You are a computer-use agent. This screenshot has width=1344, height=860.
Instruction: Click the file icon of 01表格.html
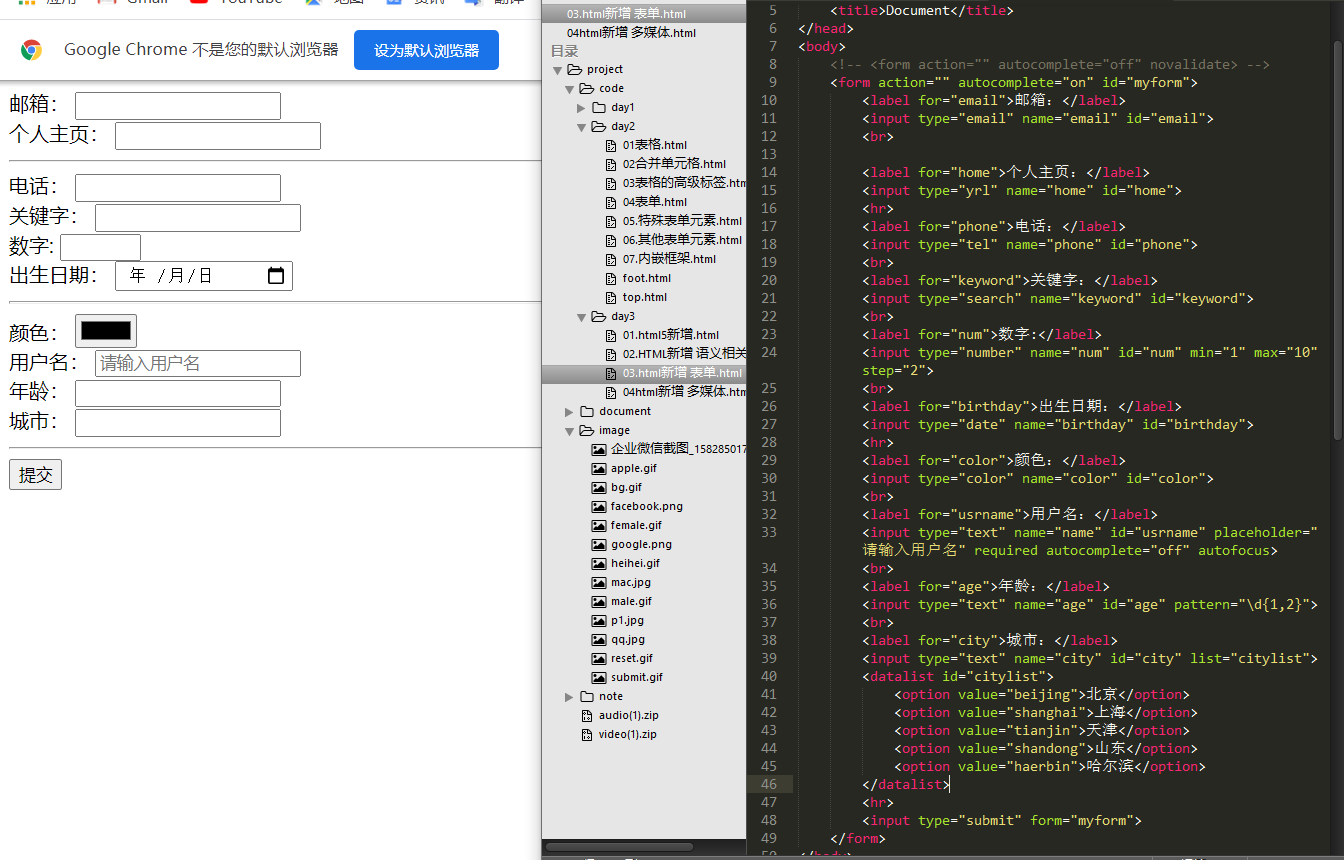point(612,146)
